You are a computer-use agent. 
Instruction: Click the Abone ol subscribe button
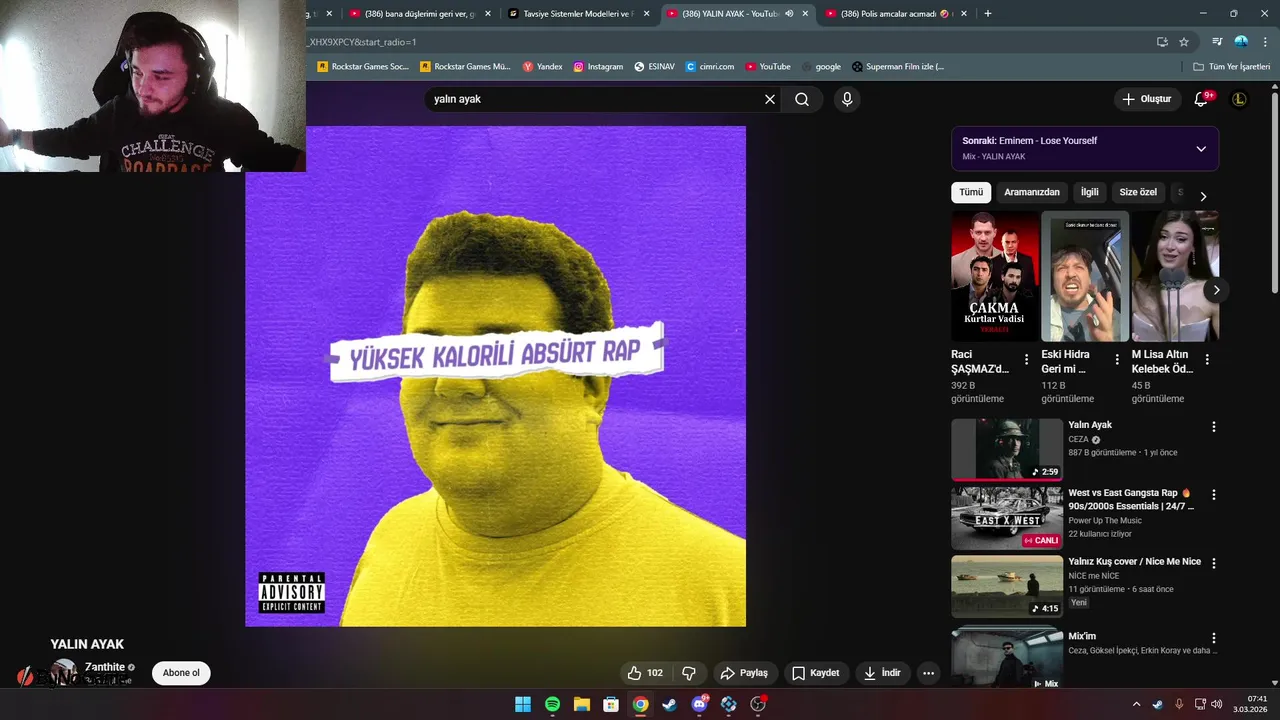181,673
